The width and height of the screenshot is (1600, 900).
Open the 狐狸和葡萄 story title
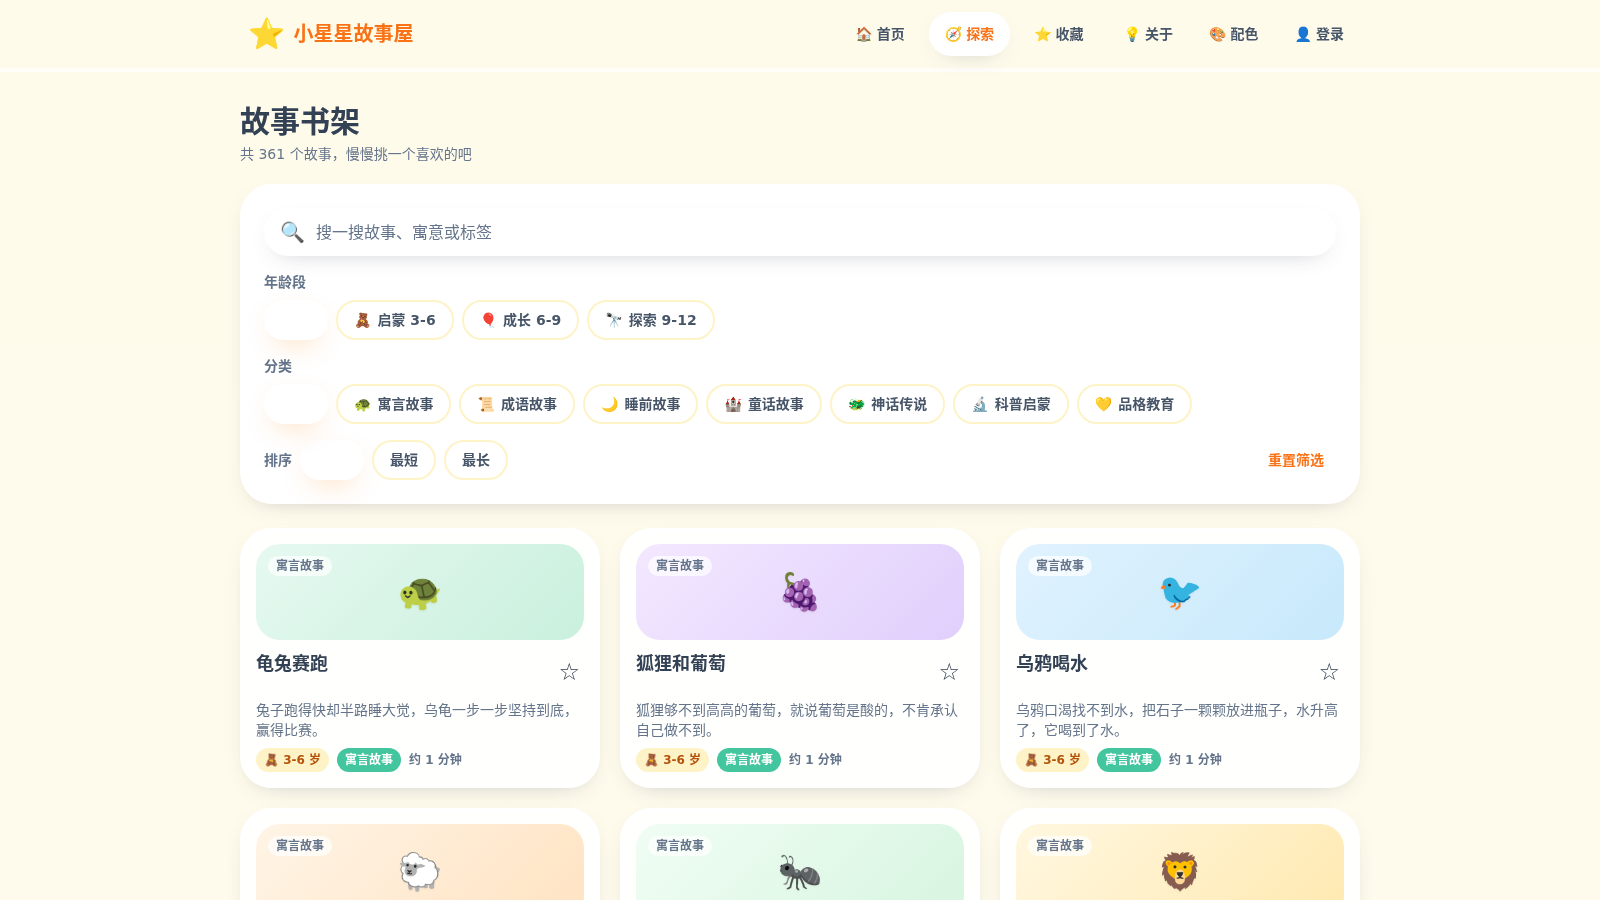pos(681,663)
